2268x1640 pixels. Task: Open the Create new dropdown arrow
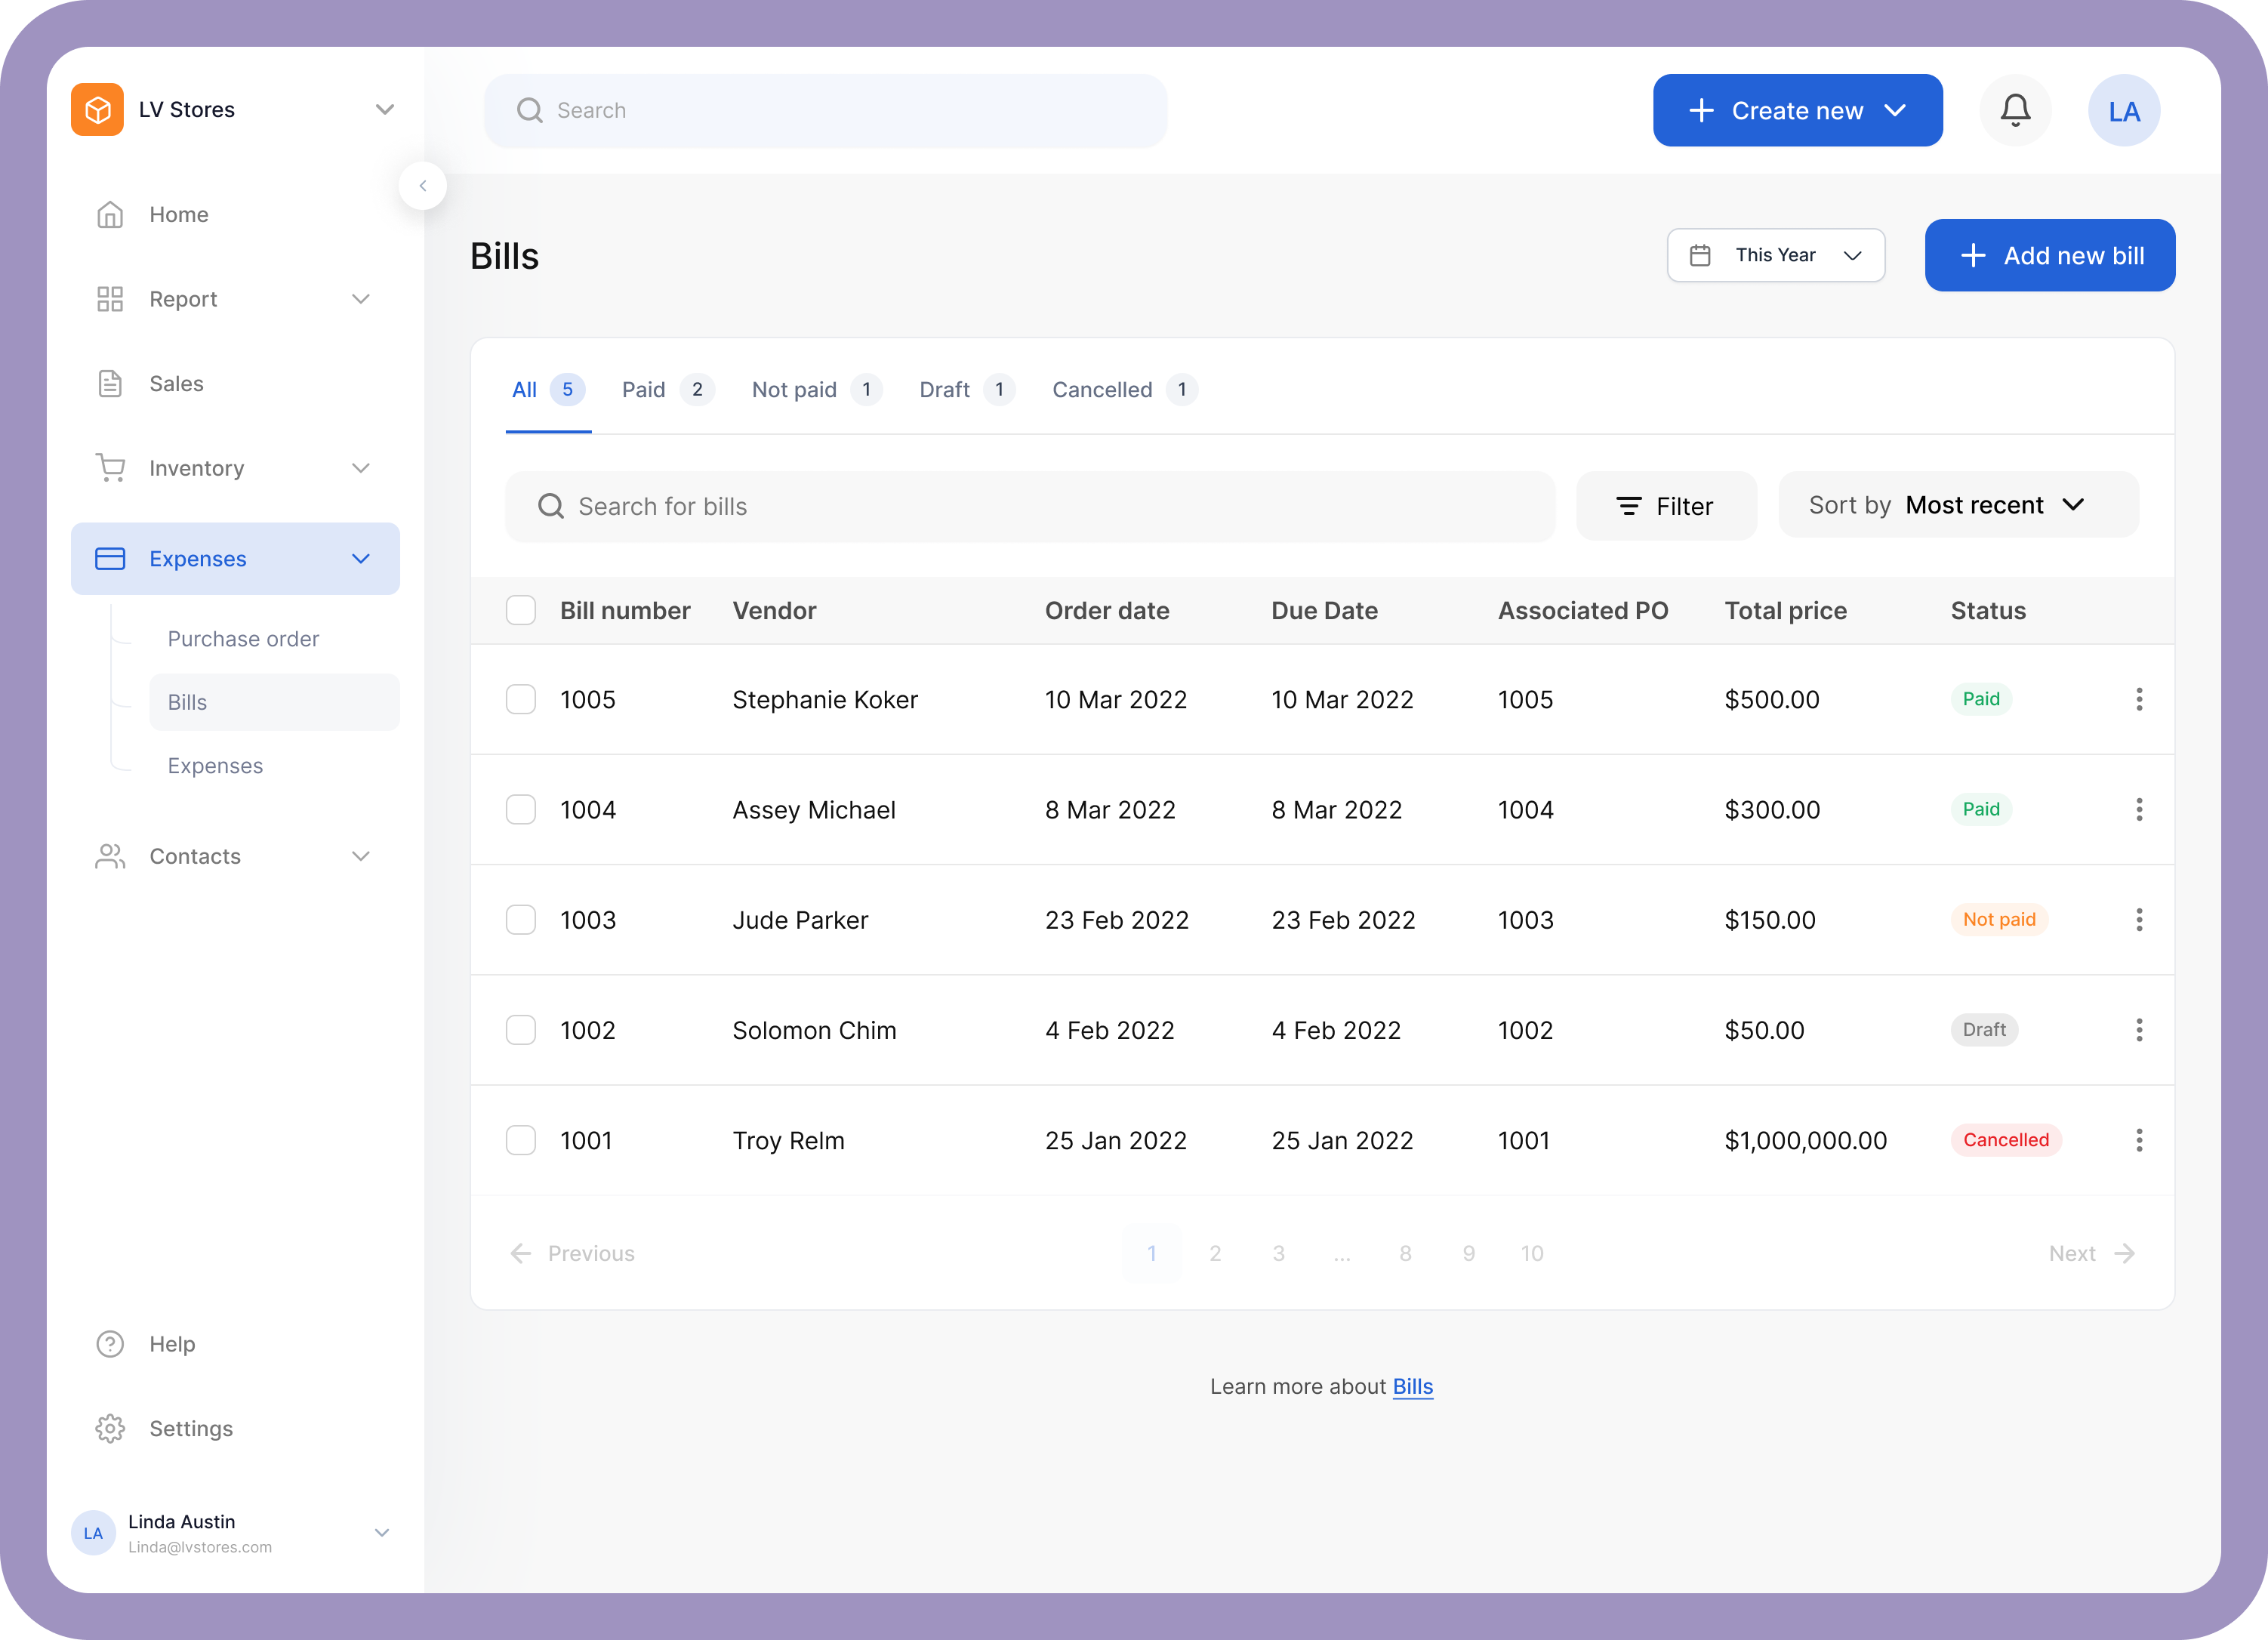tap(1895, 110)
